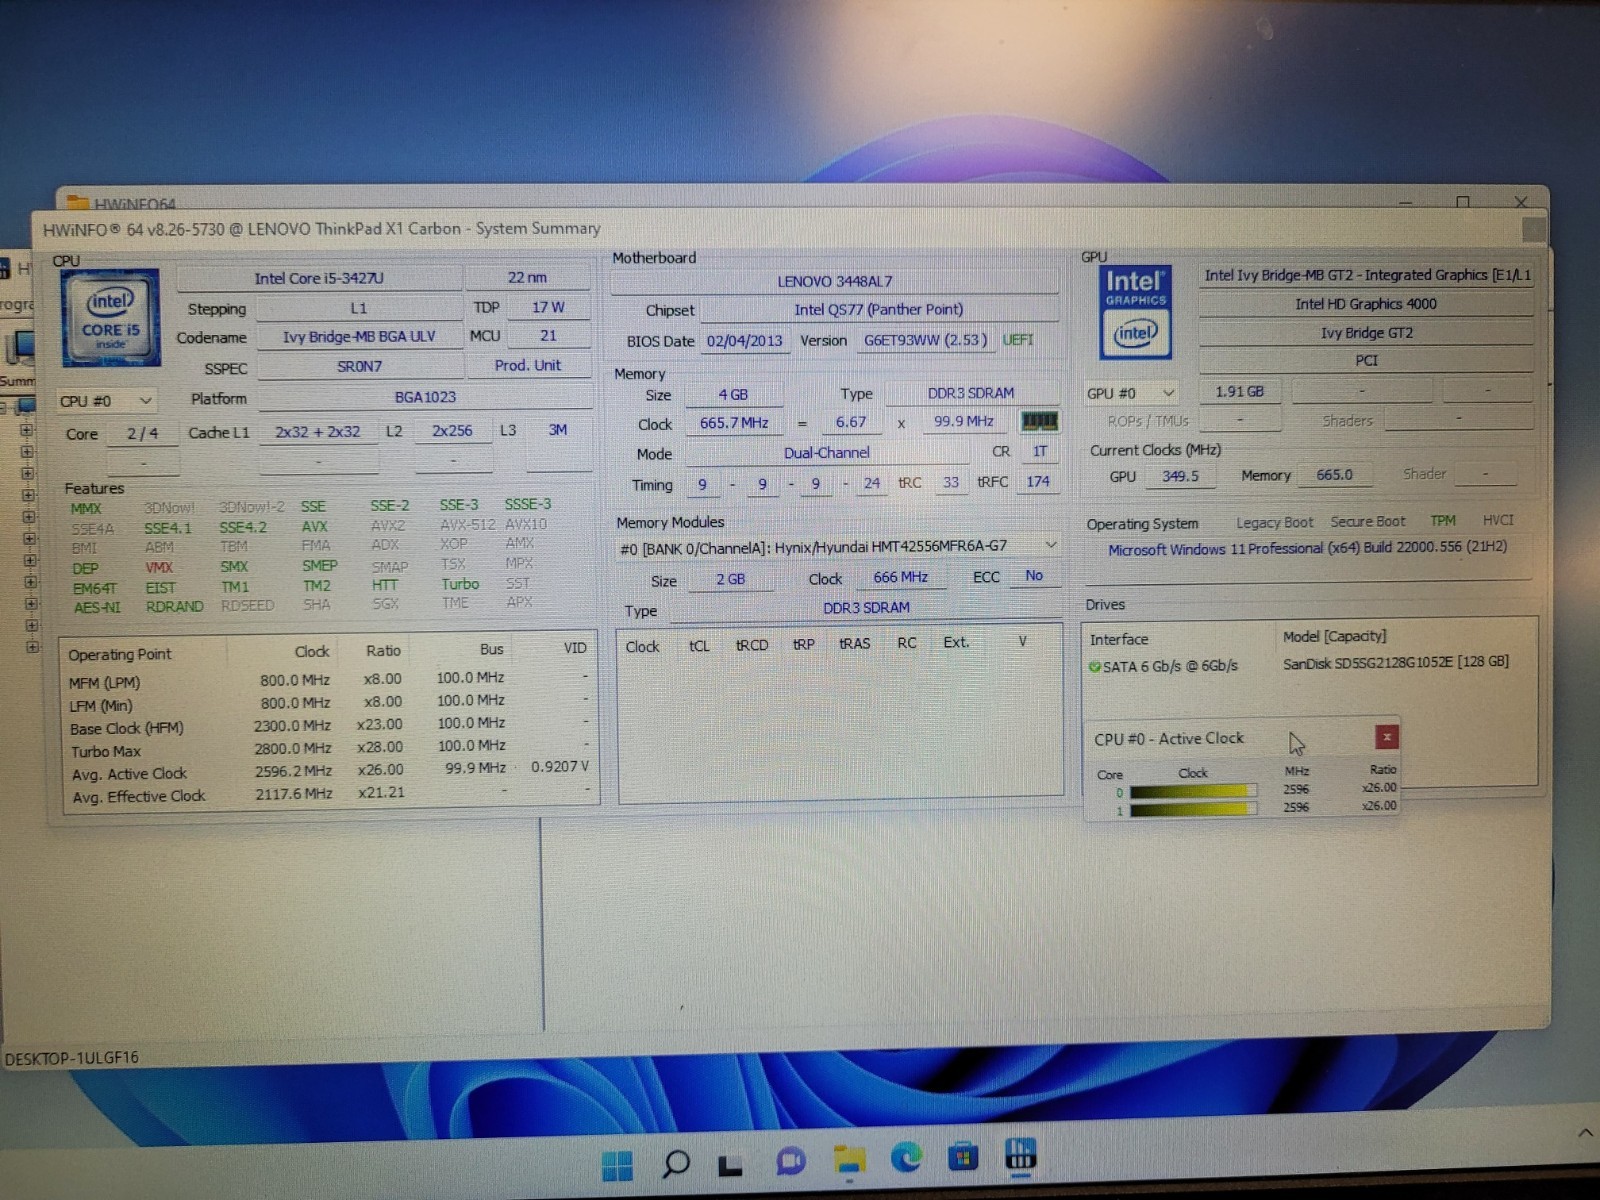Click the TPM indicator
Screen dimensions: 1600x1200
click(1442, 520)
